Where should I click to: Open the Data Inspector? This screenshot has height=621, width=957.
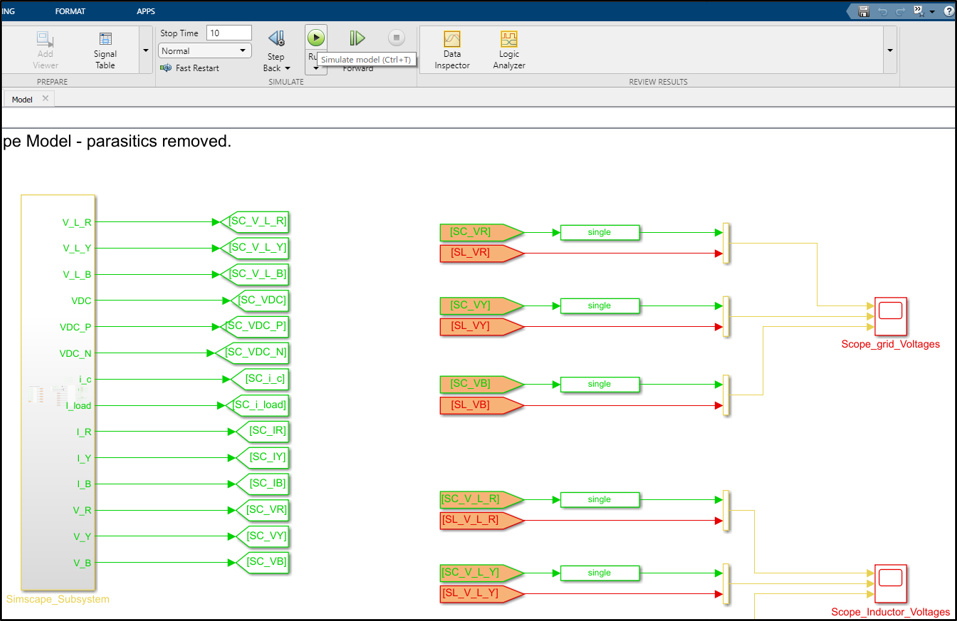coord(452,49)
